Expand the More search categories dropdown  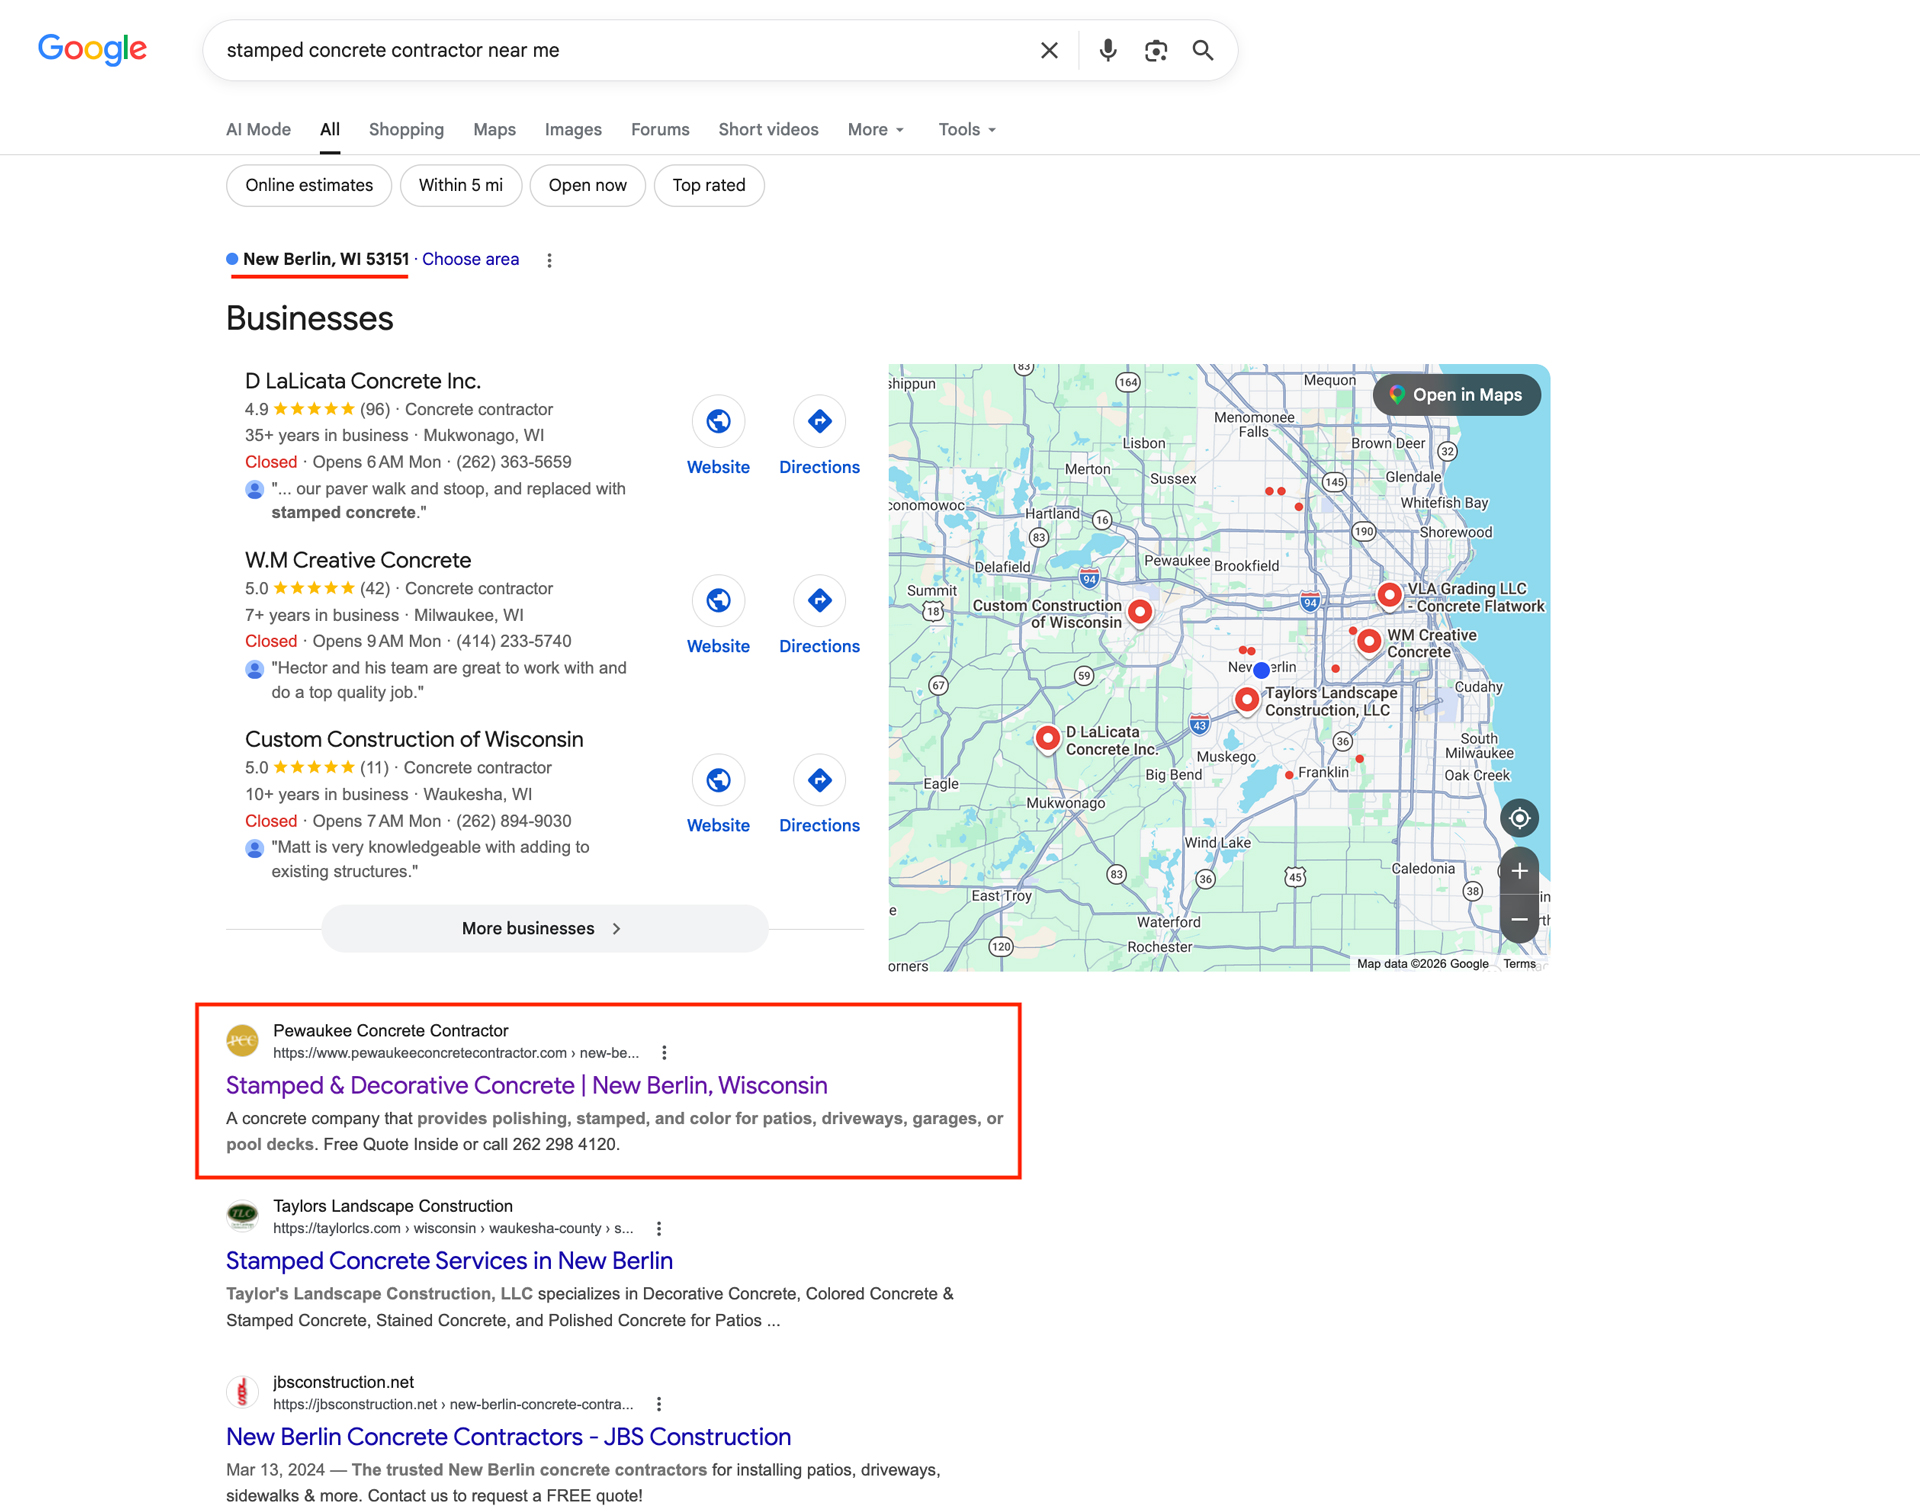(x=876, y=130)
